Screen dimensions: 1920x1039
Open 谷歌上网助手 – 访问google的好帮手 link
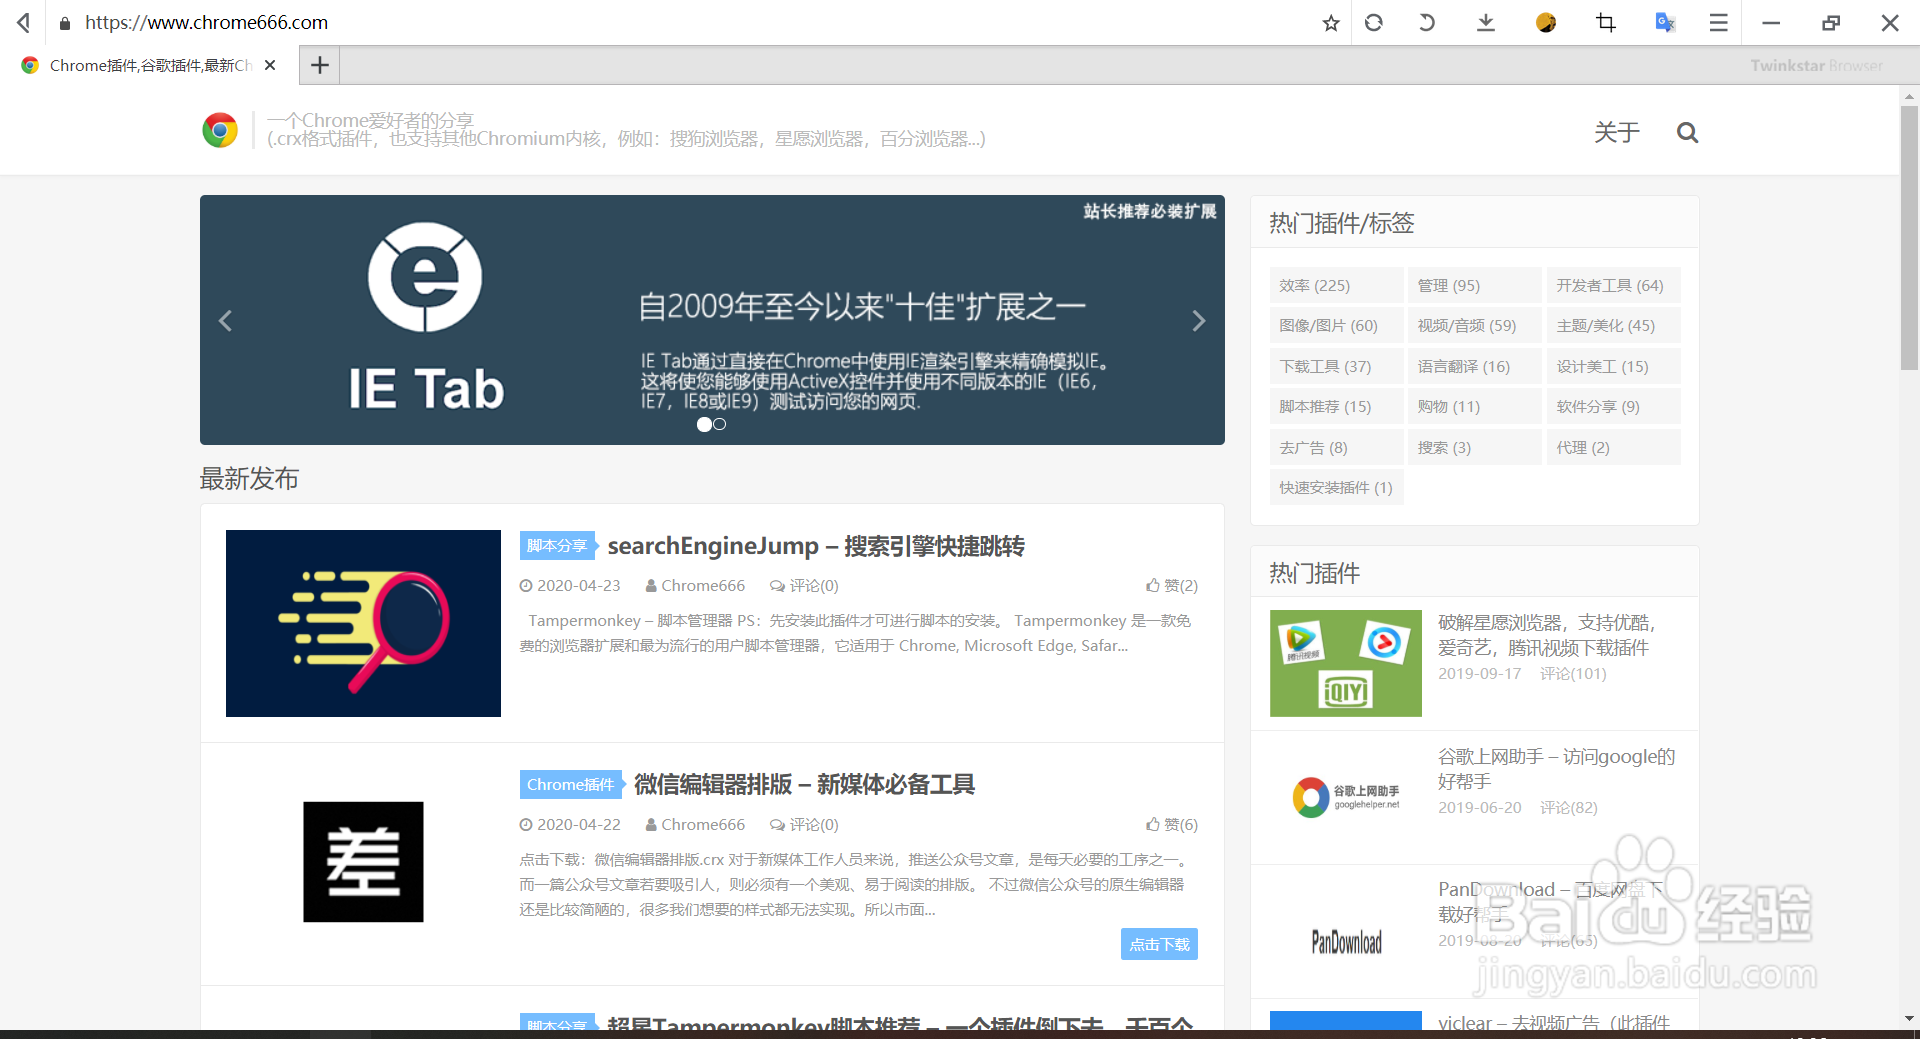(1557, 769)
